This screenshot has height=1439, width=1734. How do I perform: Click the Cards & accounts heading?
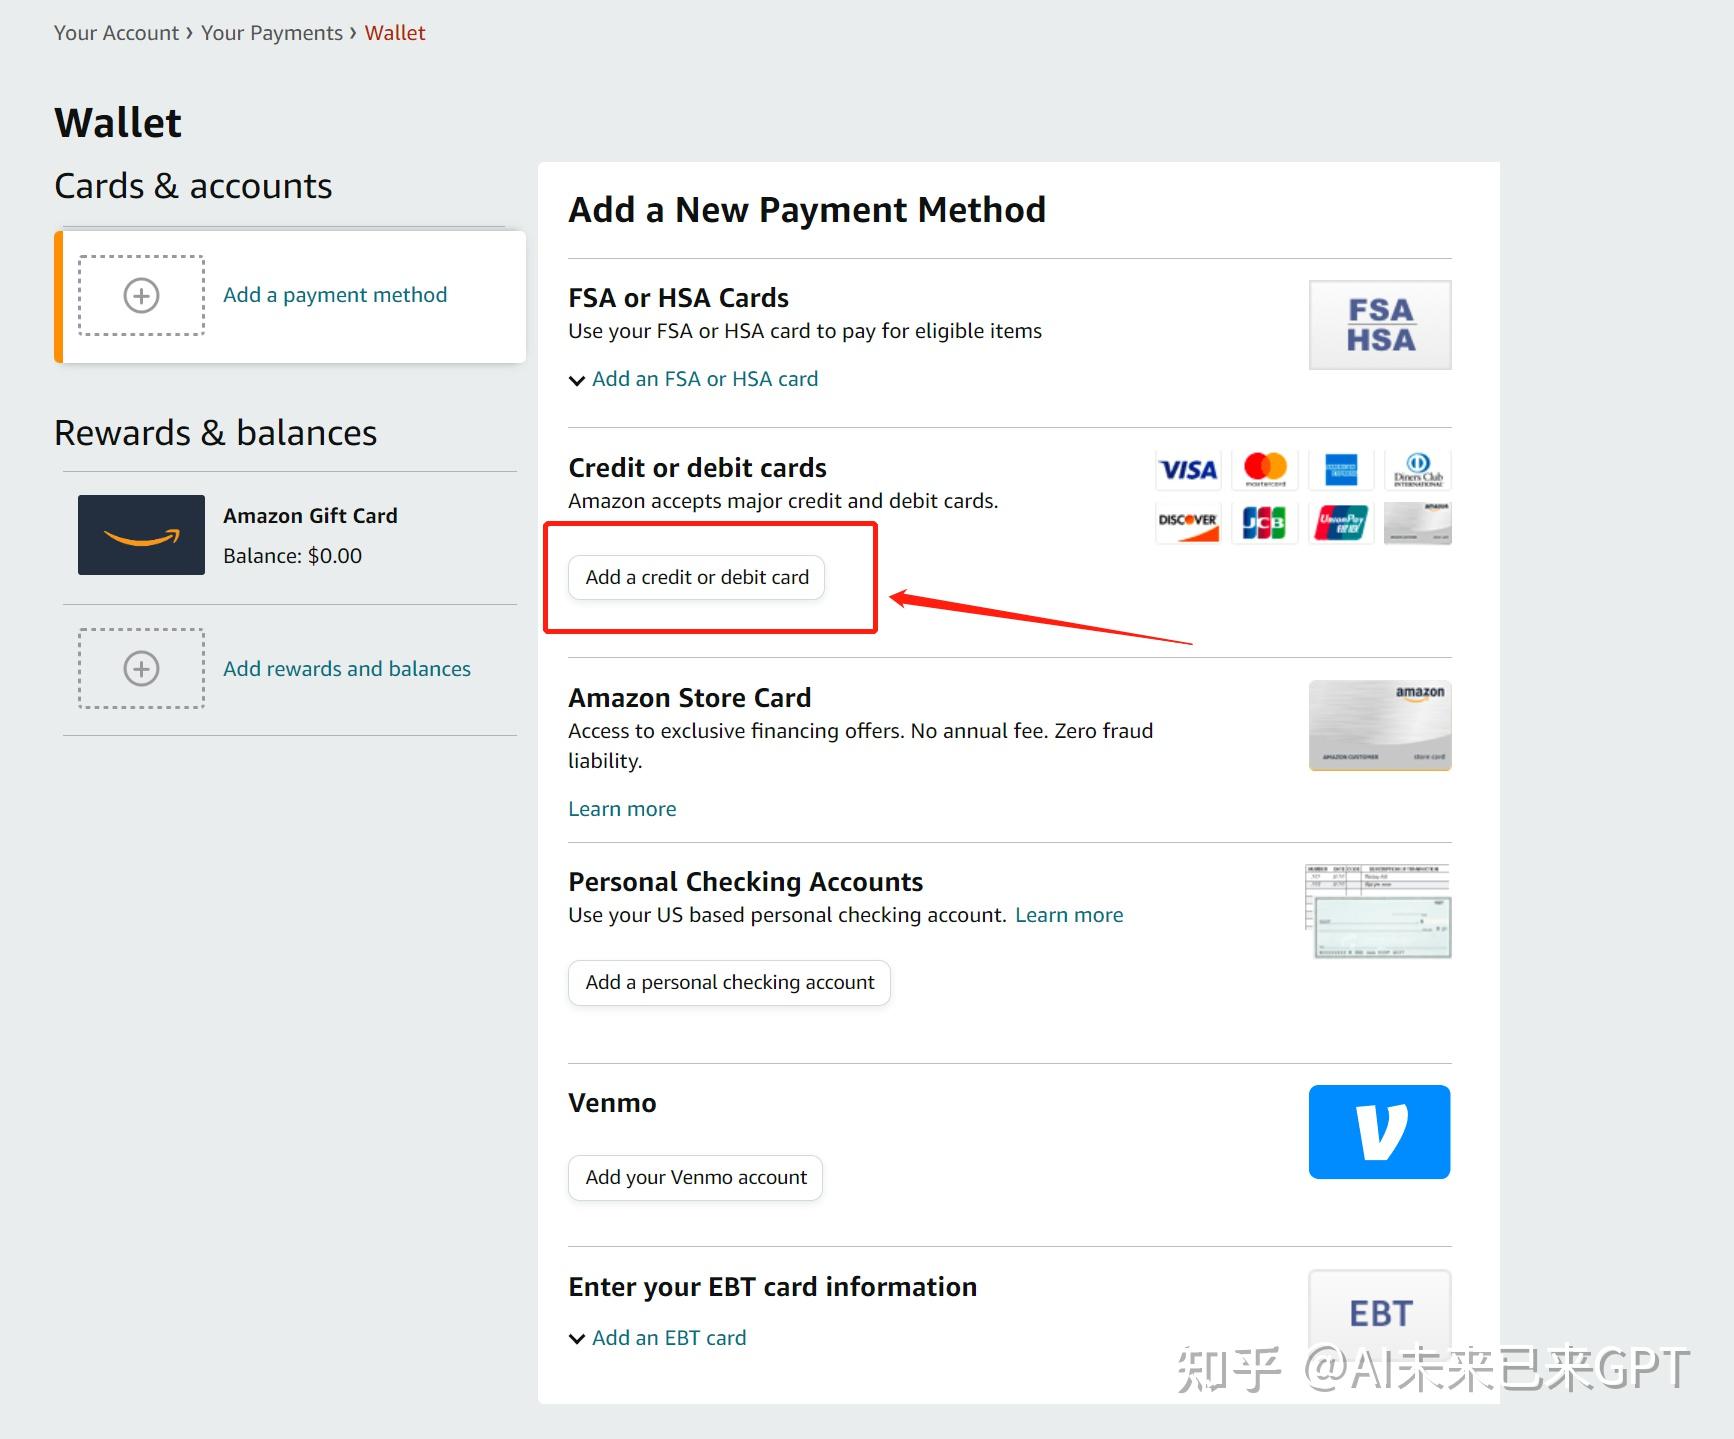(x=193, y=186)
